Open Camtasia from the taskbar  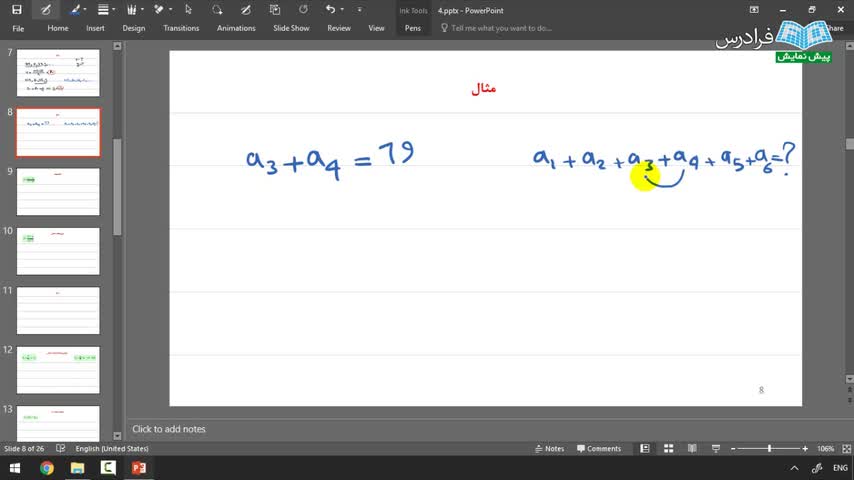point(108,468)
